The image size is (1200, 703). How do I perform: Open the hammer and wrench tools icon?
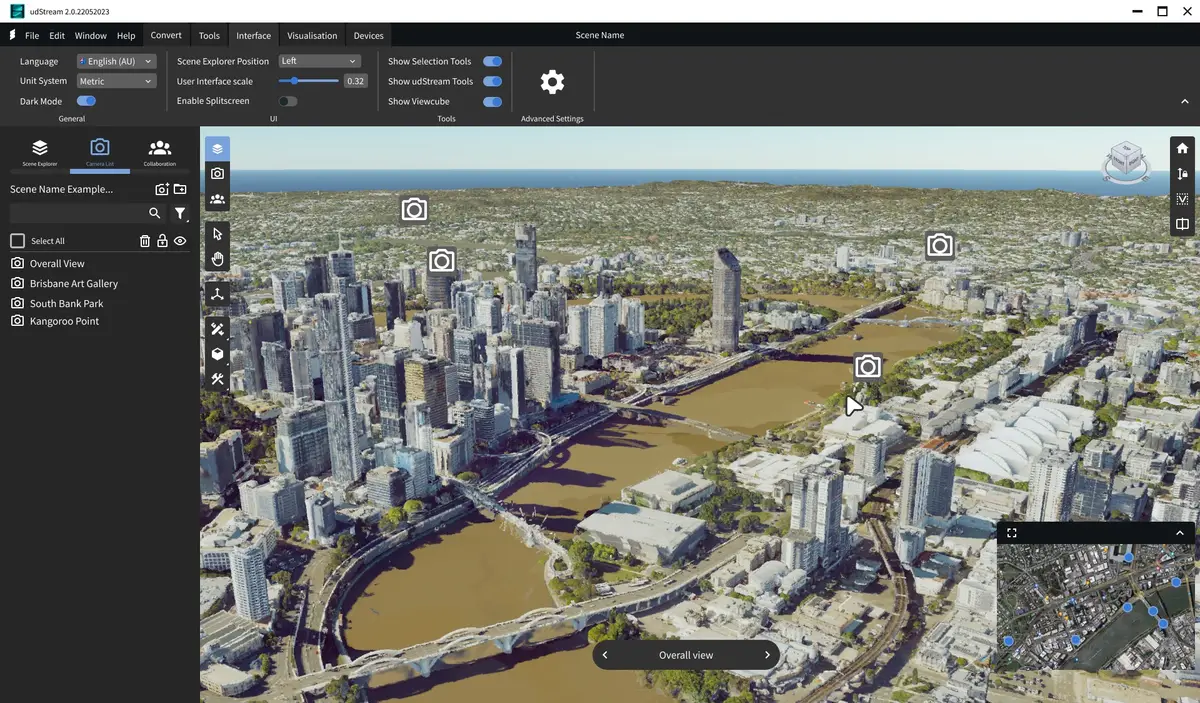217,379
